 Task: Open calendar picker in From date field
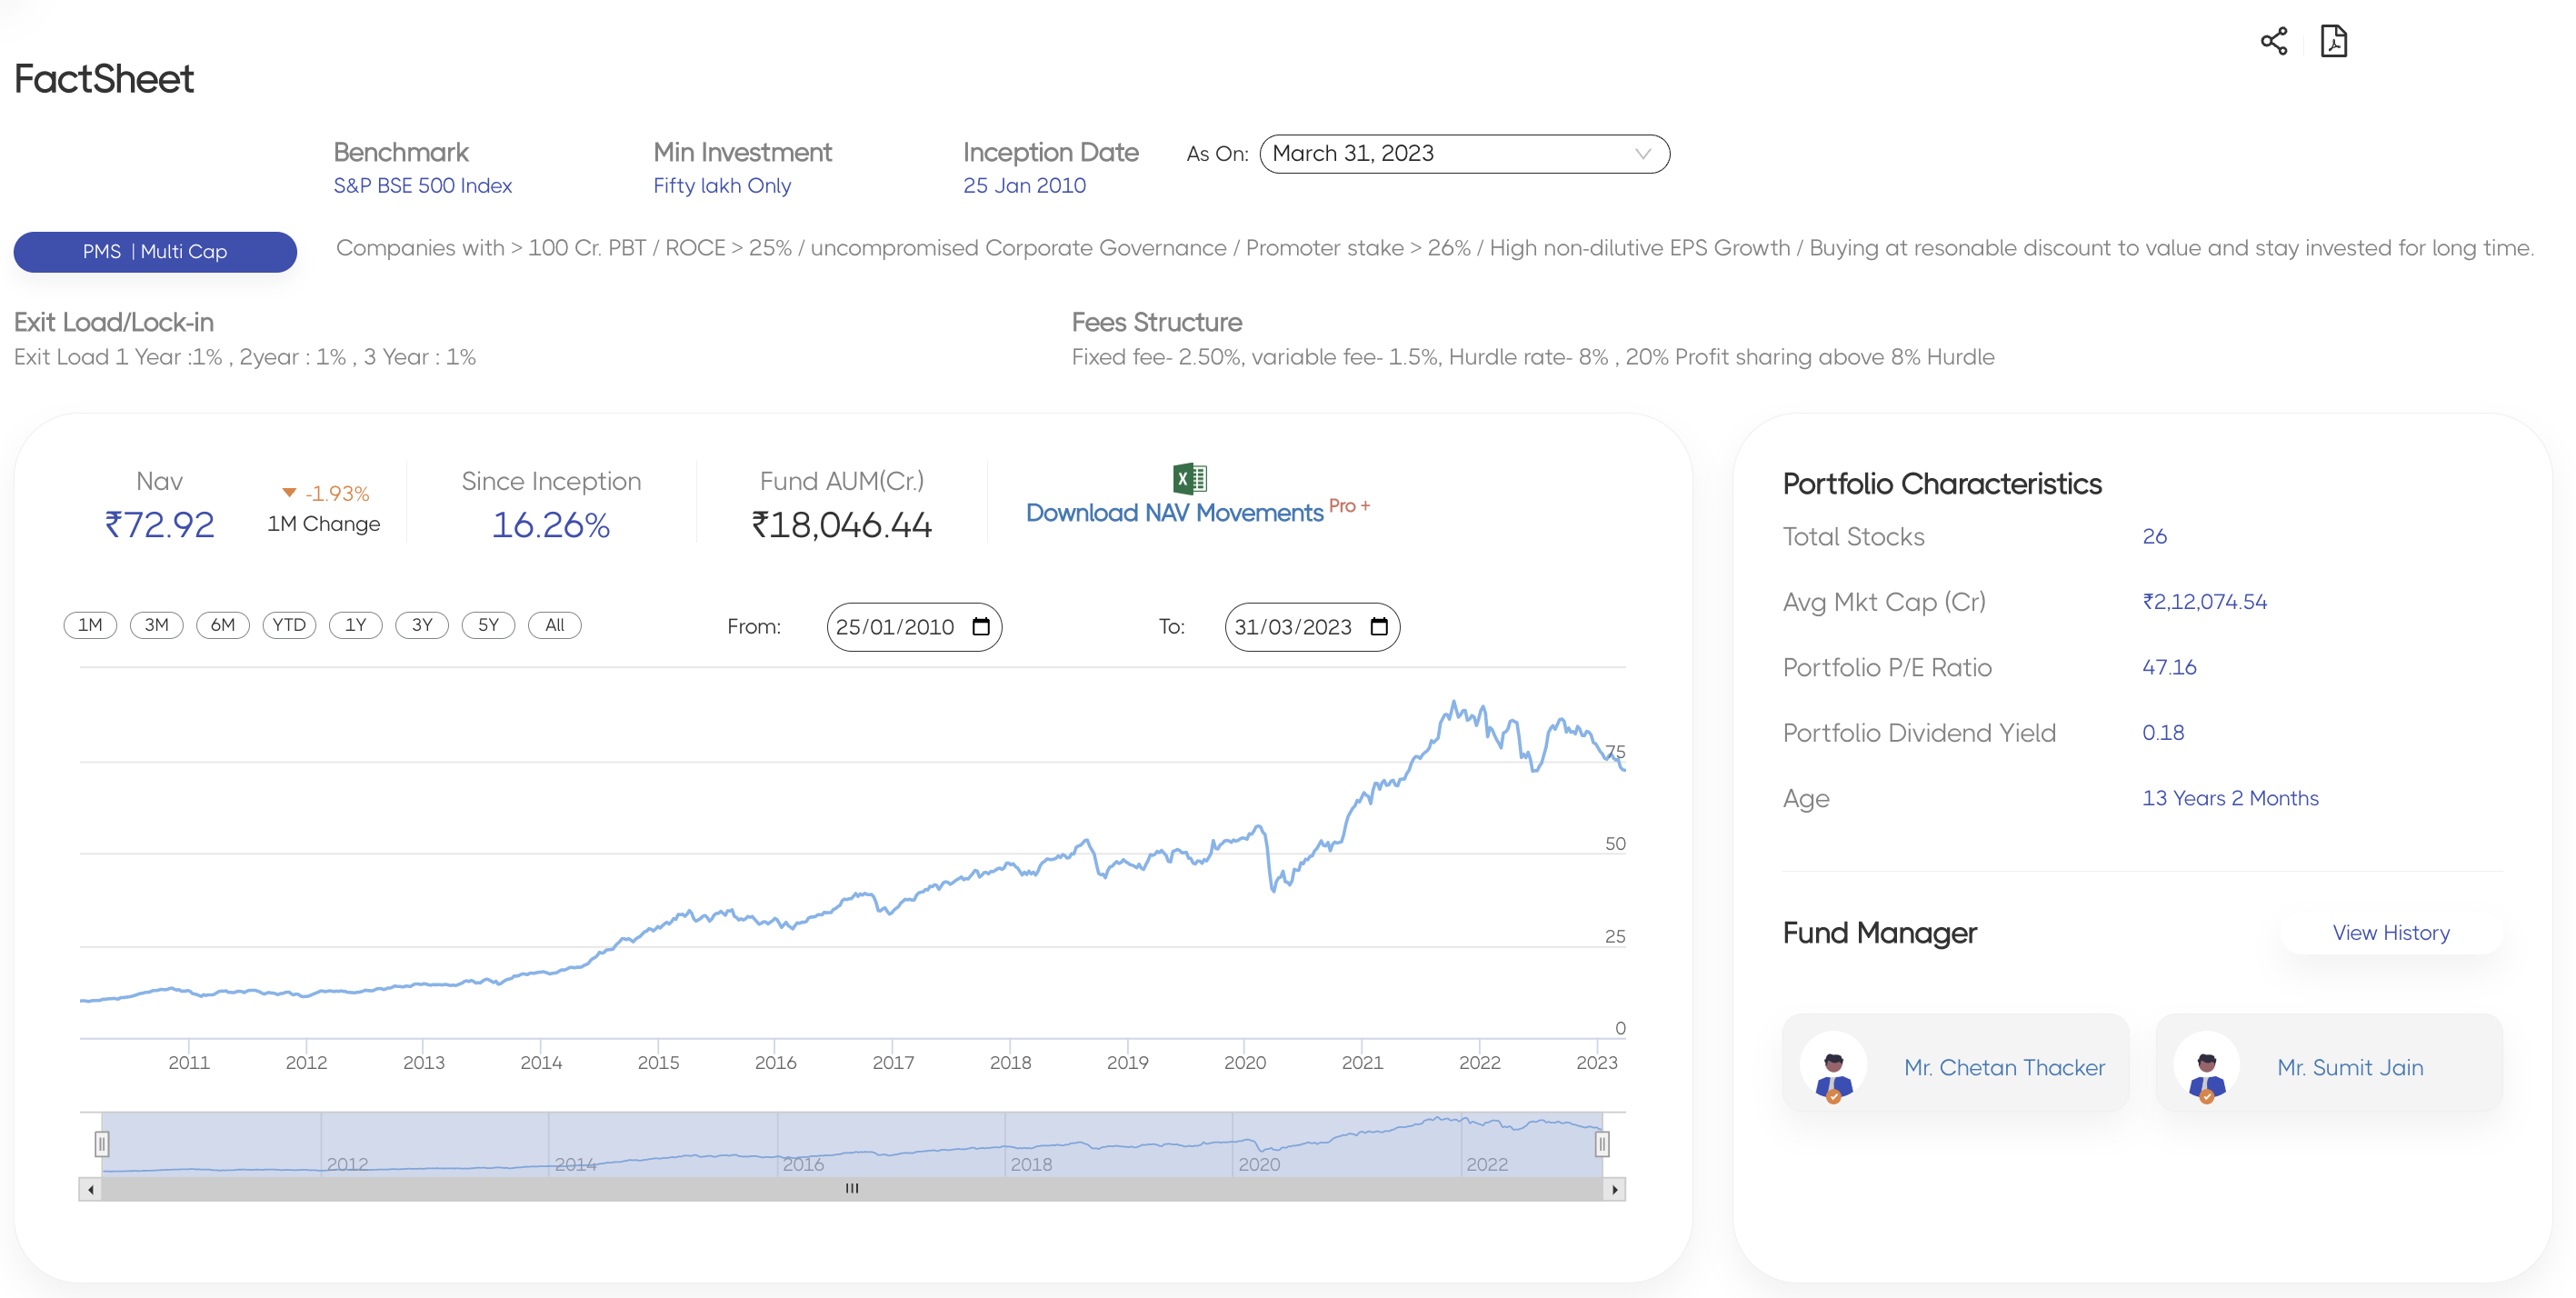[x=981, y=627]
